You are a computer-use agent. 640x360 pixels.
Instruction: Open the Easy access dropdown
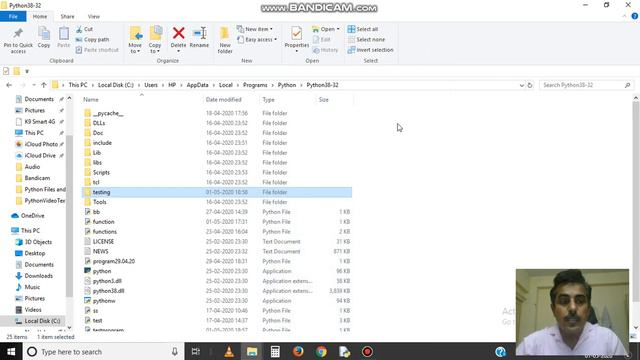tap(257, 40)
